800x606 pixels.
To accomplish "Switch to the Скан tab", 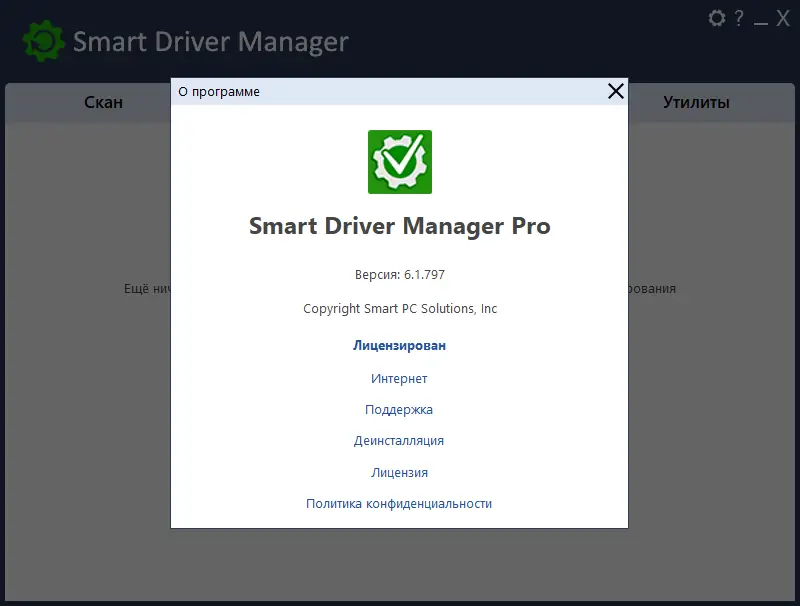I will [102, 102].
